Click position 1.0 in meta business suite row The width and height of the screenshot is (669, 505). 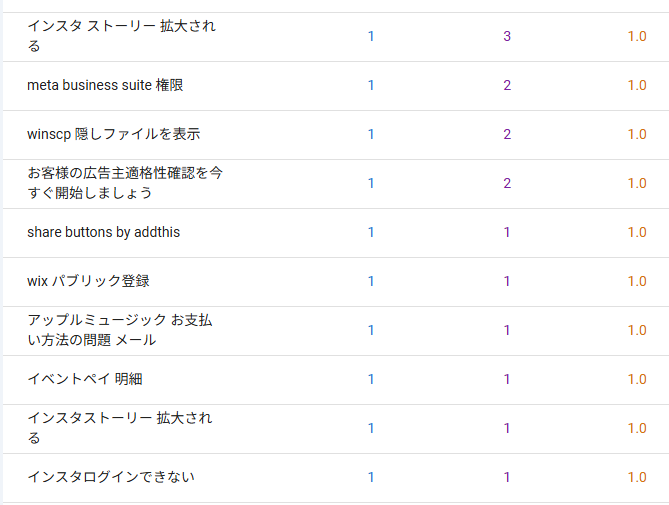pyautogui.click(x=637, y=86)
